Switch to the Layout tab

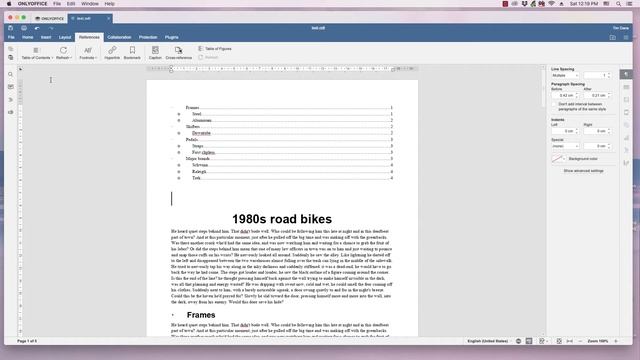(x=65, y=37)
